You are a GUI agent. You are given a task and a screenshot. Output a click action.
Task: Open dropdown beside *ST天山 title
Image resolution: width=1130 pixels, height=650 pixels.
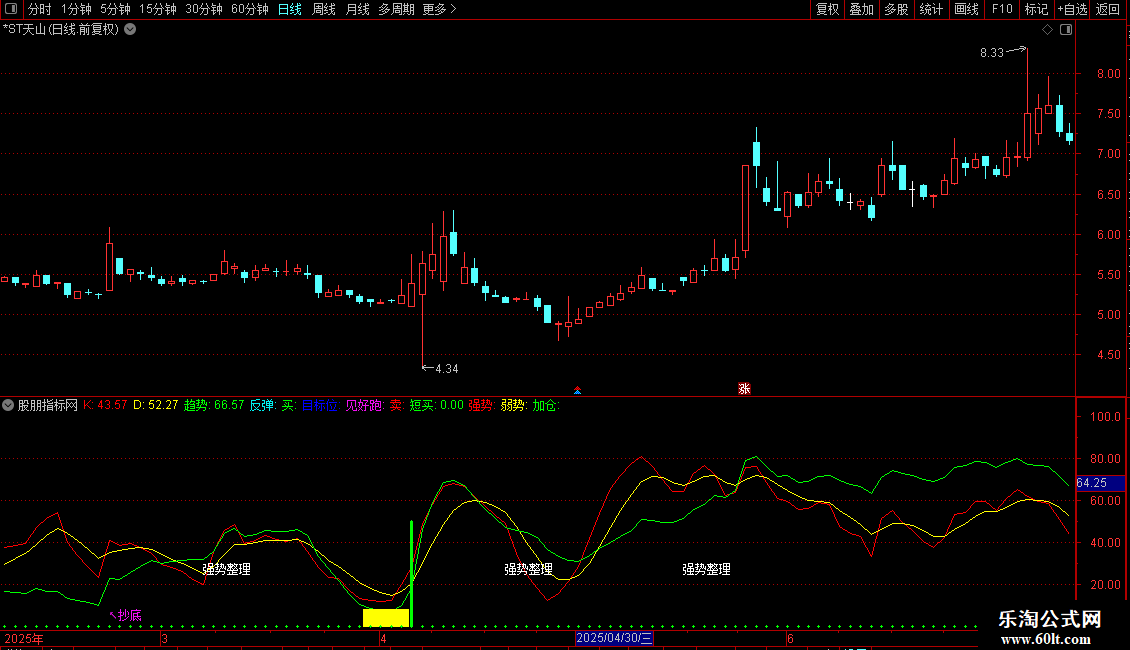click(x=130, y=30)
